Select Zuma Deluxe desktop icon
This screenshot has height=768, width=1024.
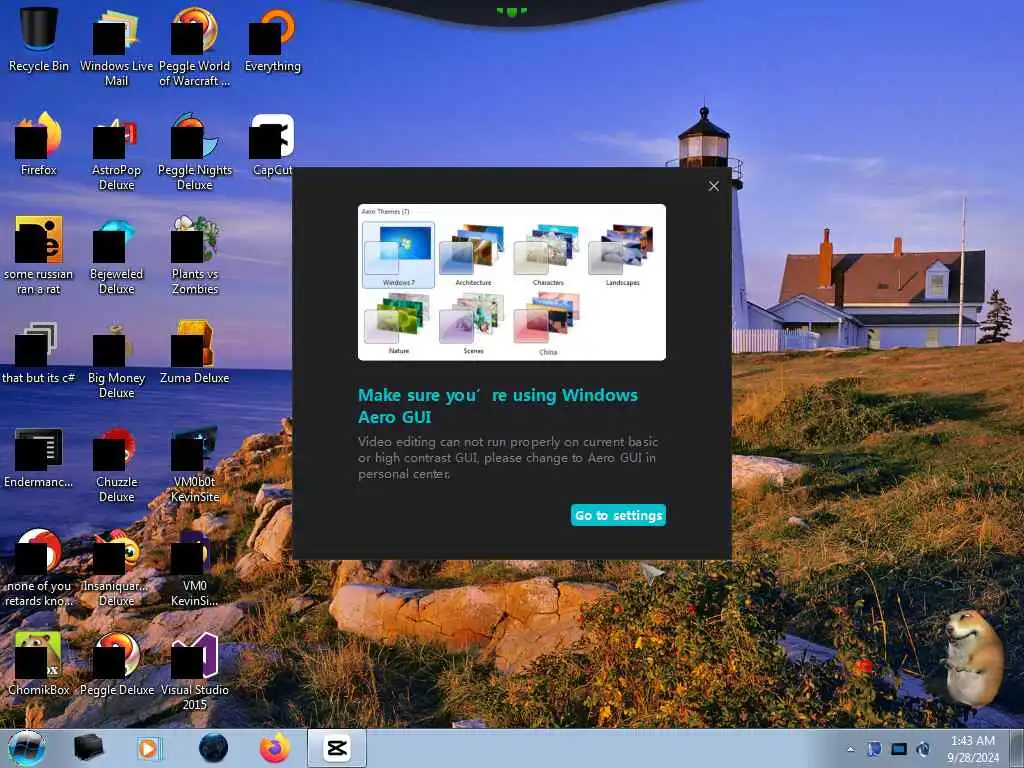click(x=195, y=352)
